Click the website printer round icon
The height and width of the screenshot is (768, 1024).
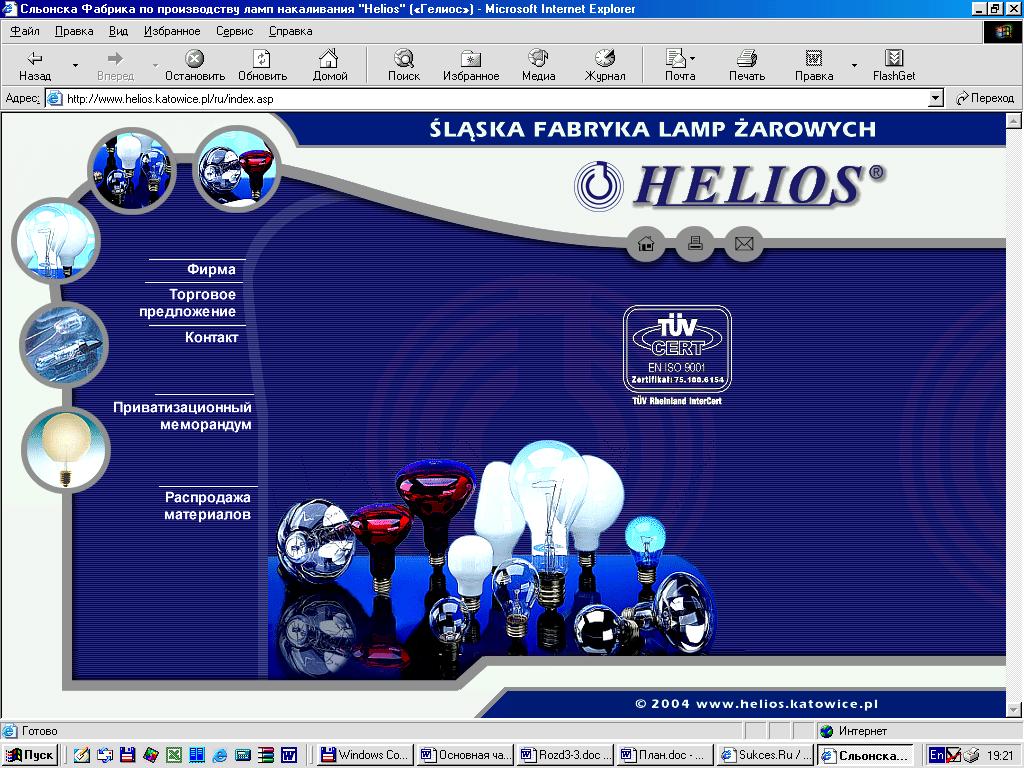point(696,244)
